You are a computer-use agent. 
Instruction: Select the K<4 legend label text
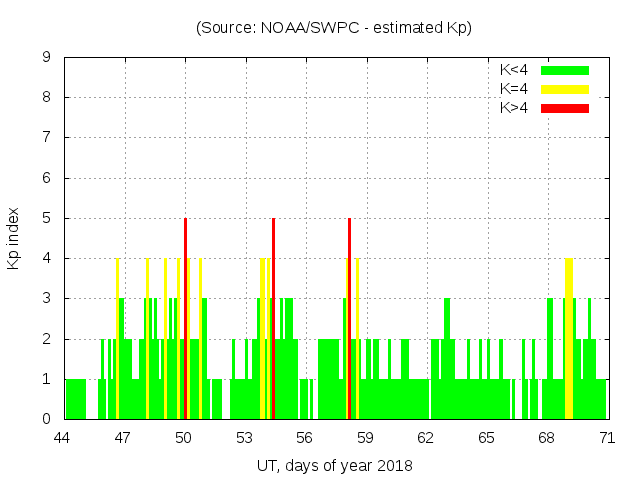[513, 70]
